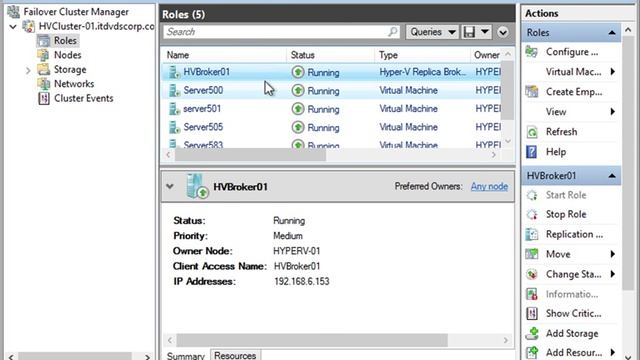Select the server501 role row
This screenshot has width=640, height=360.
click(331, 109)
